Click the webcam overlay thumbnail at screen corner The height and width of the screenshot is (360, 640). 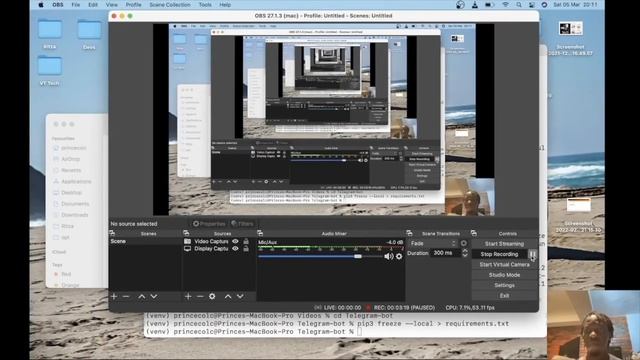593,325
